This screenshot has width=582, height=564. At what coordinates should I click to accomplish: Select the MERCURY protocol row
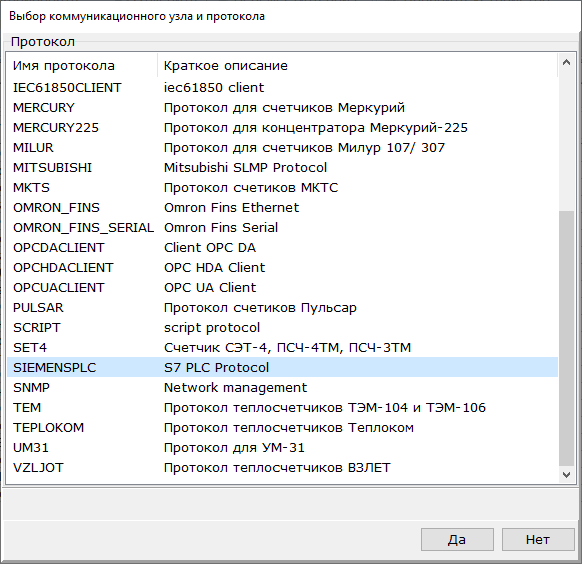click(282, 108)
